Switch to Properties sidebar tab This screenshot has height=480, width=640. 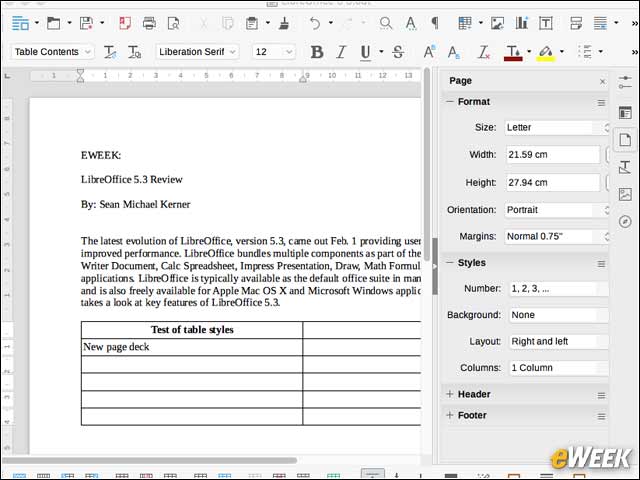(625, 113)
